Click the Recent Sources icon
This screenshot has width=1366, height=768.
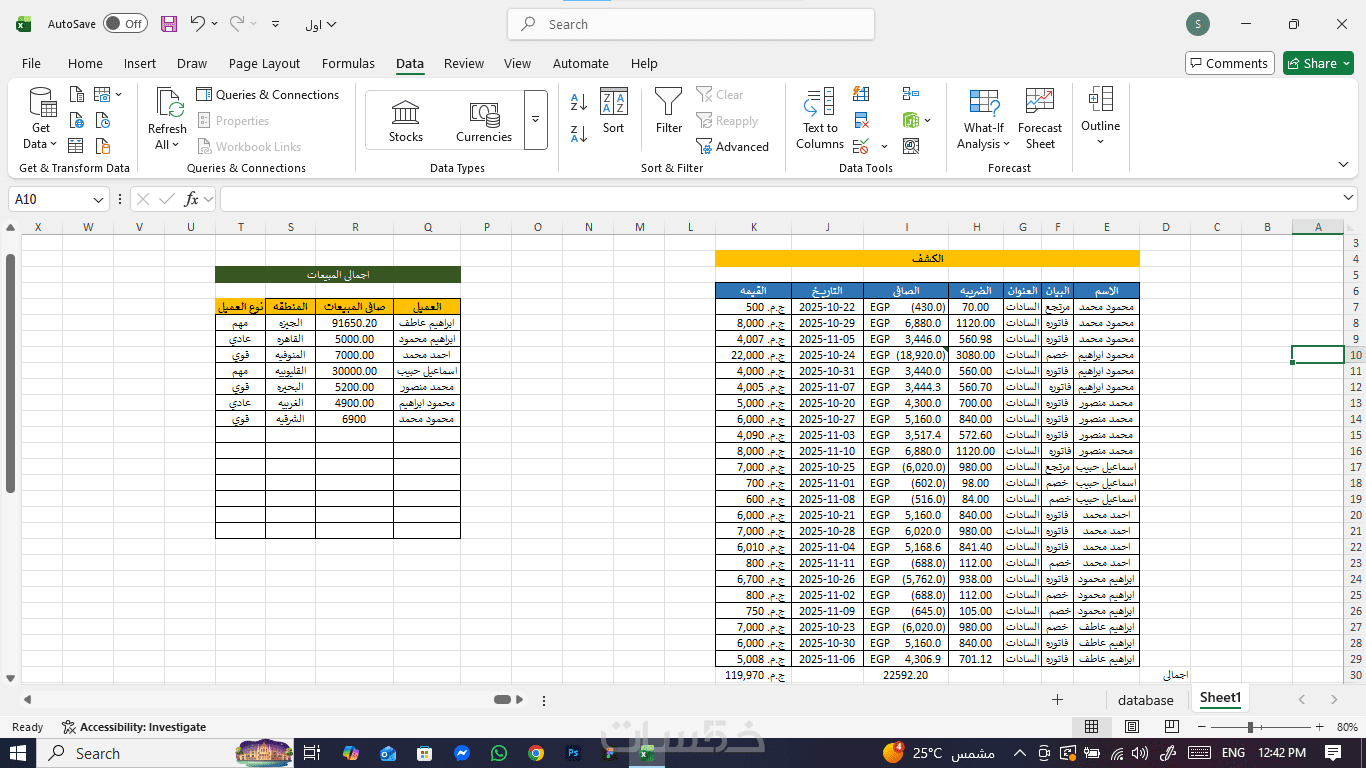(102, 121)
